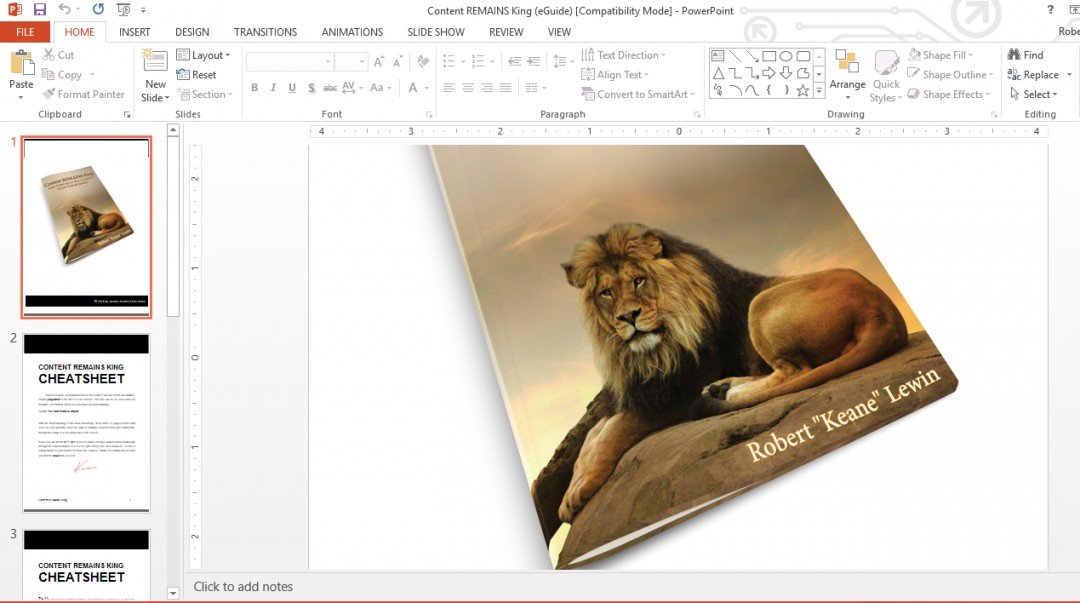
Task: Select slide 1 thumbnail with lion cover
Action: click(86, 227)
